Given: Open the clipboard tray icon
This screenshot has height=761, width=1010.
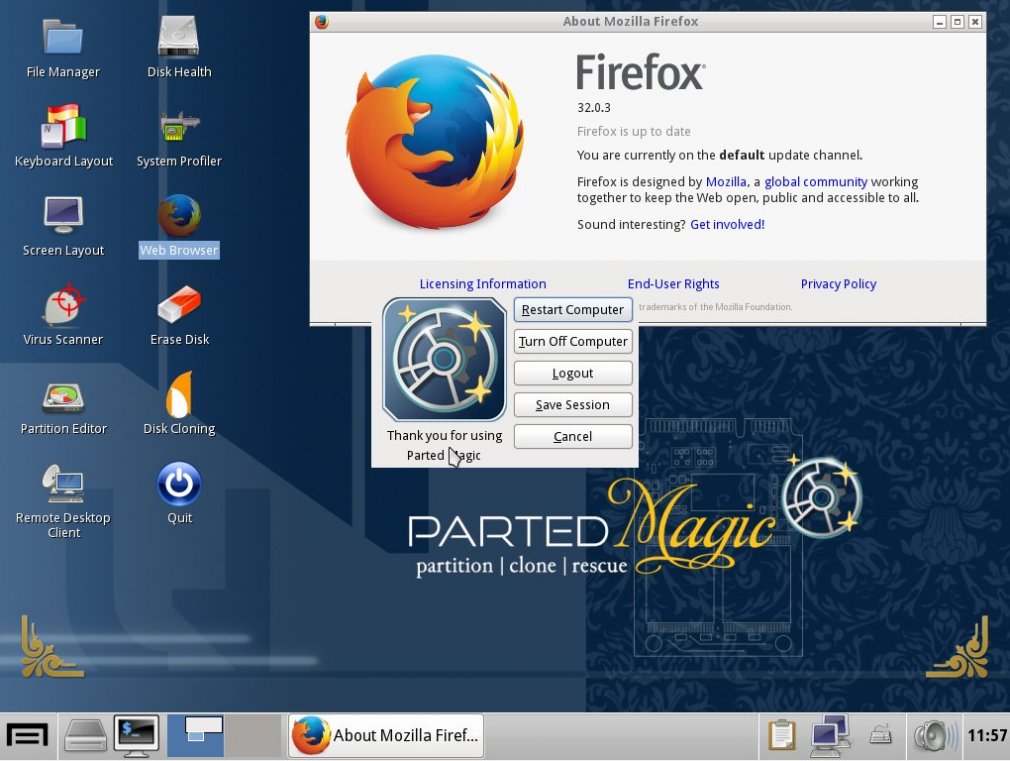Looking at the screenshot, I should coord(781,735).
